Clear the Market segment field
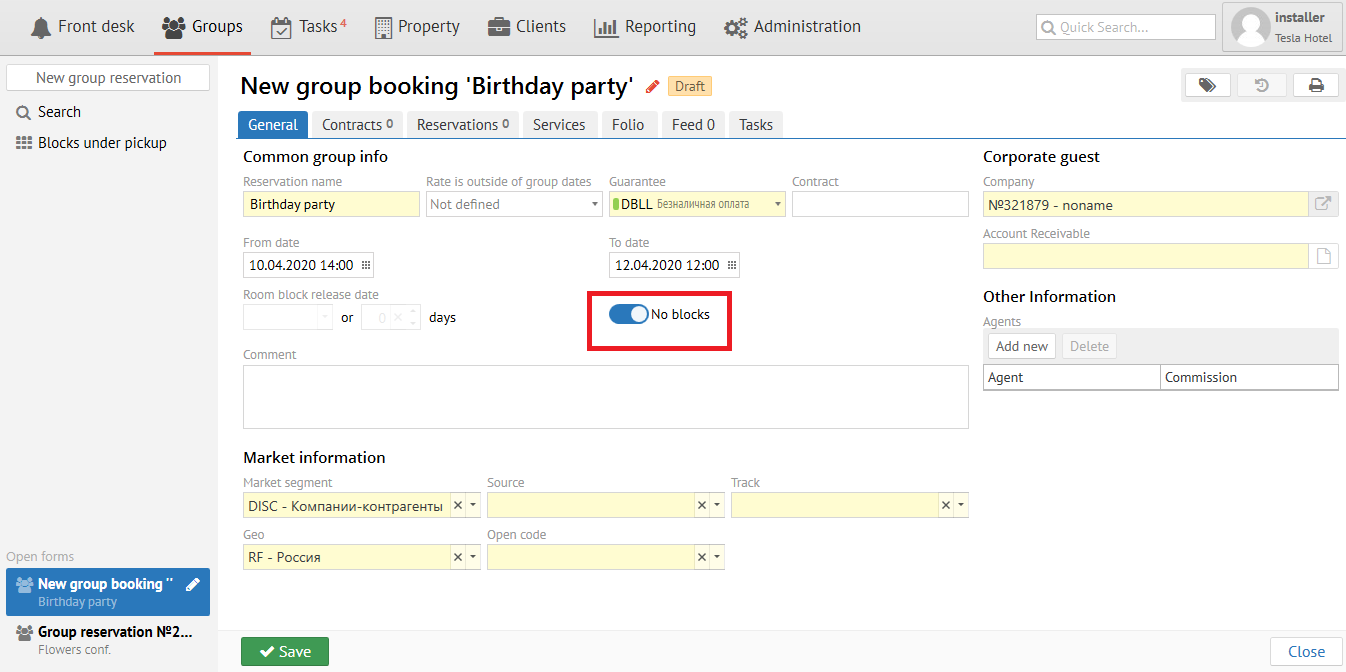Image resolution: width=1346 pixels, height=672 pixels. click(x=458, y=506)
